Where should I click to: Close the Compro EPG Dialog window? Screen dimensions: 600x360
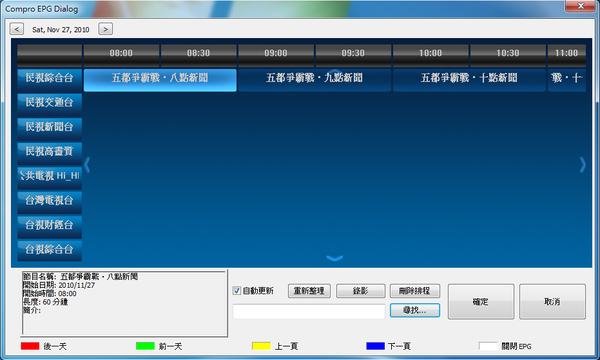[x=580, y=6]
